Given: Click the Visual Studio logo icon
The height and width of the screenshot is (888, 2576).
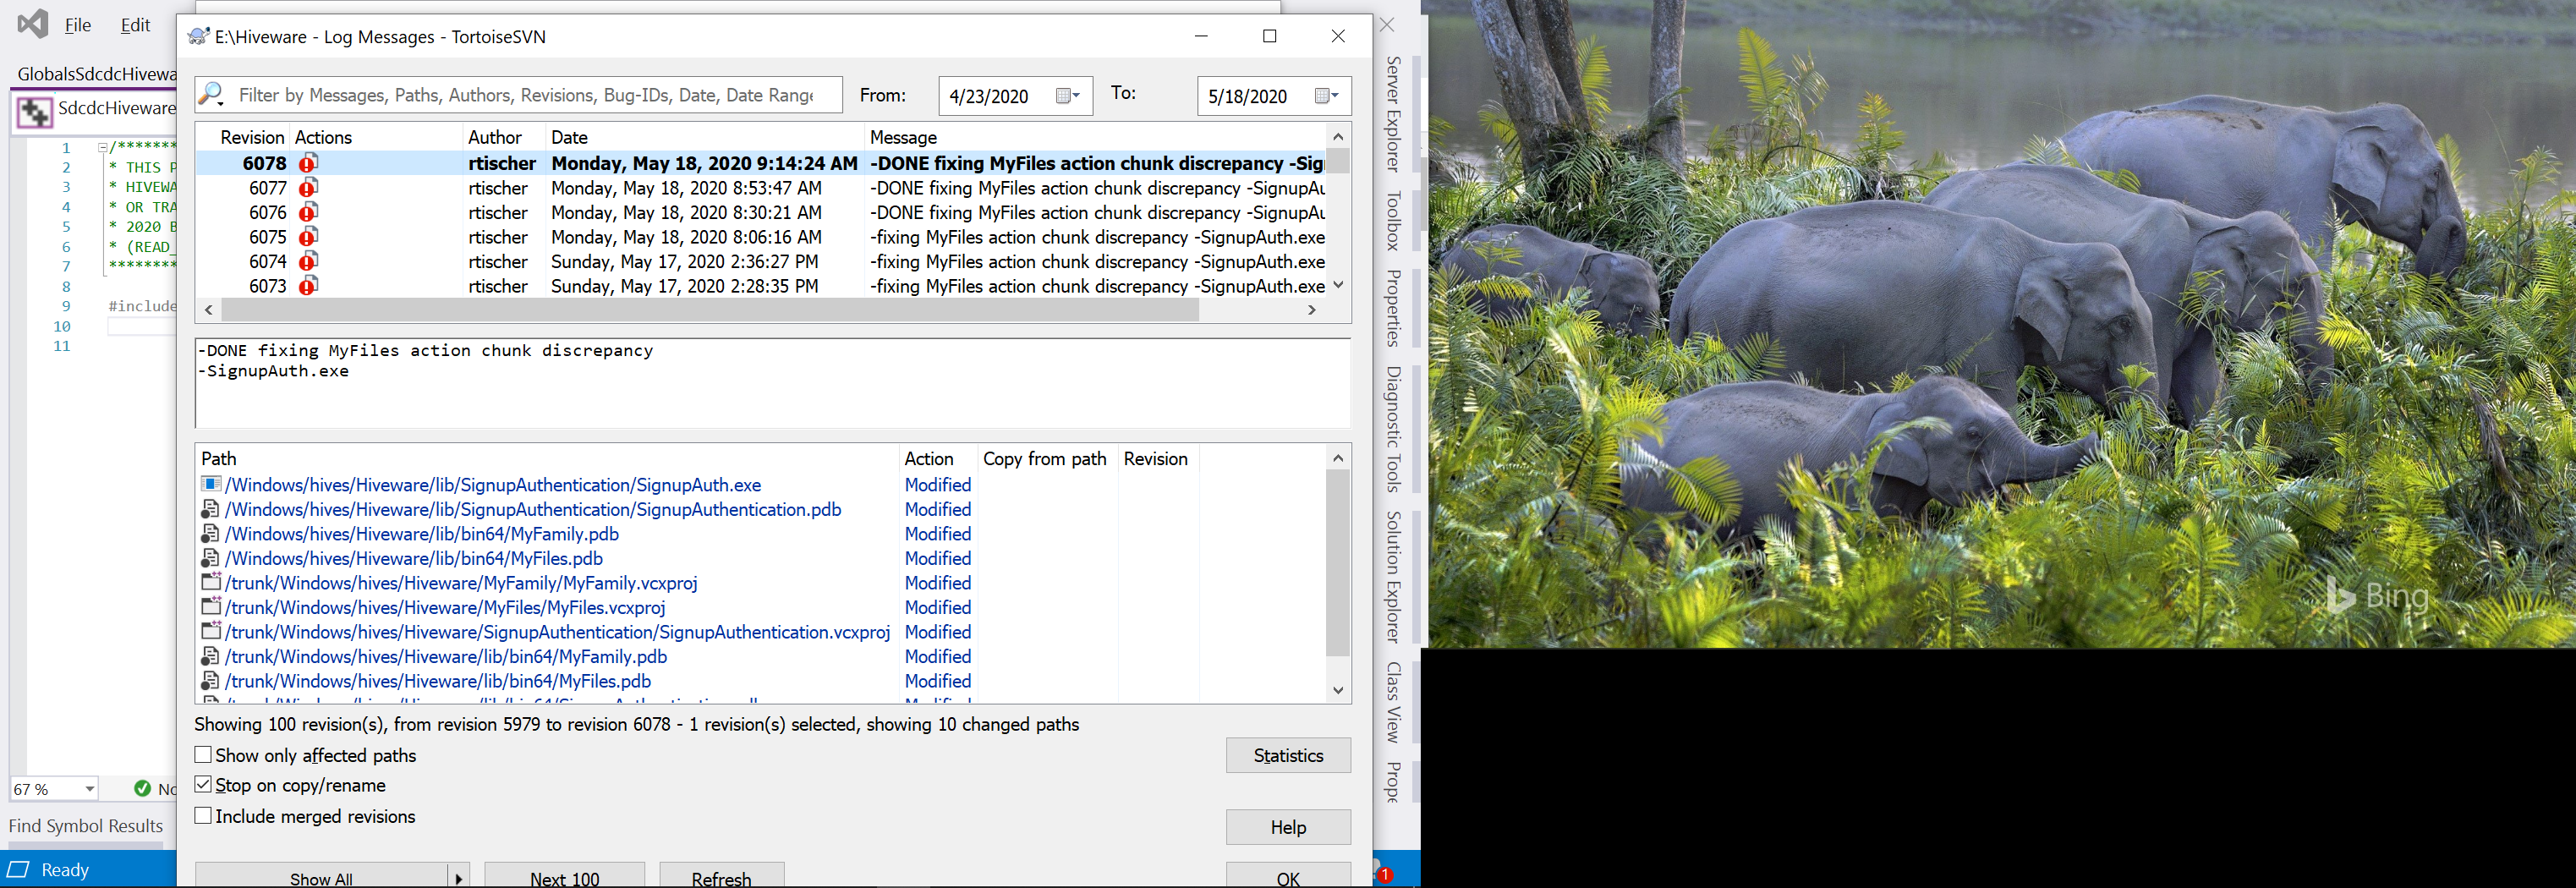Looking at the screenshot, I should tap(33, 24).
